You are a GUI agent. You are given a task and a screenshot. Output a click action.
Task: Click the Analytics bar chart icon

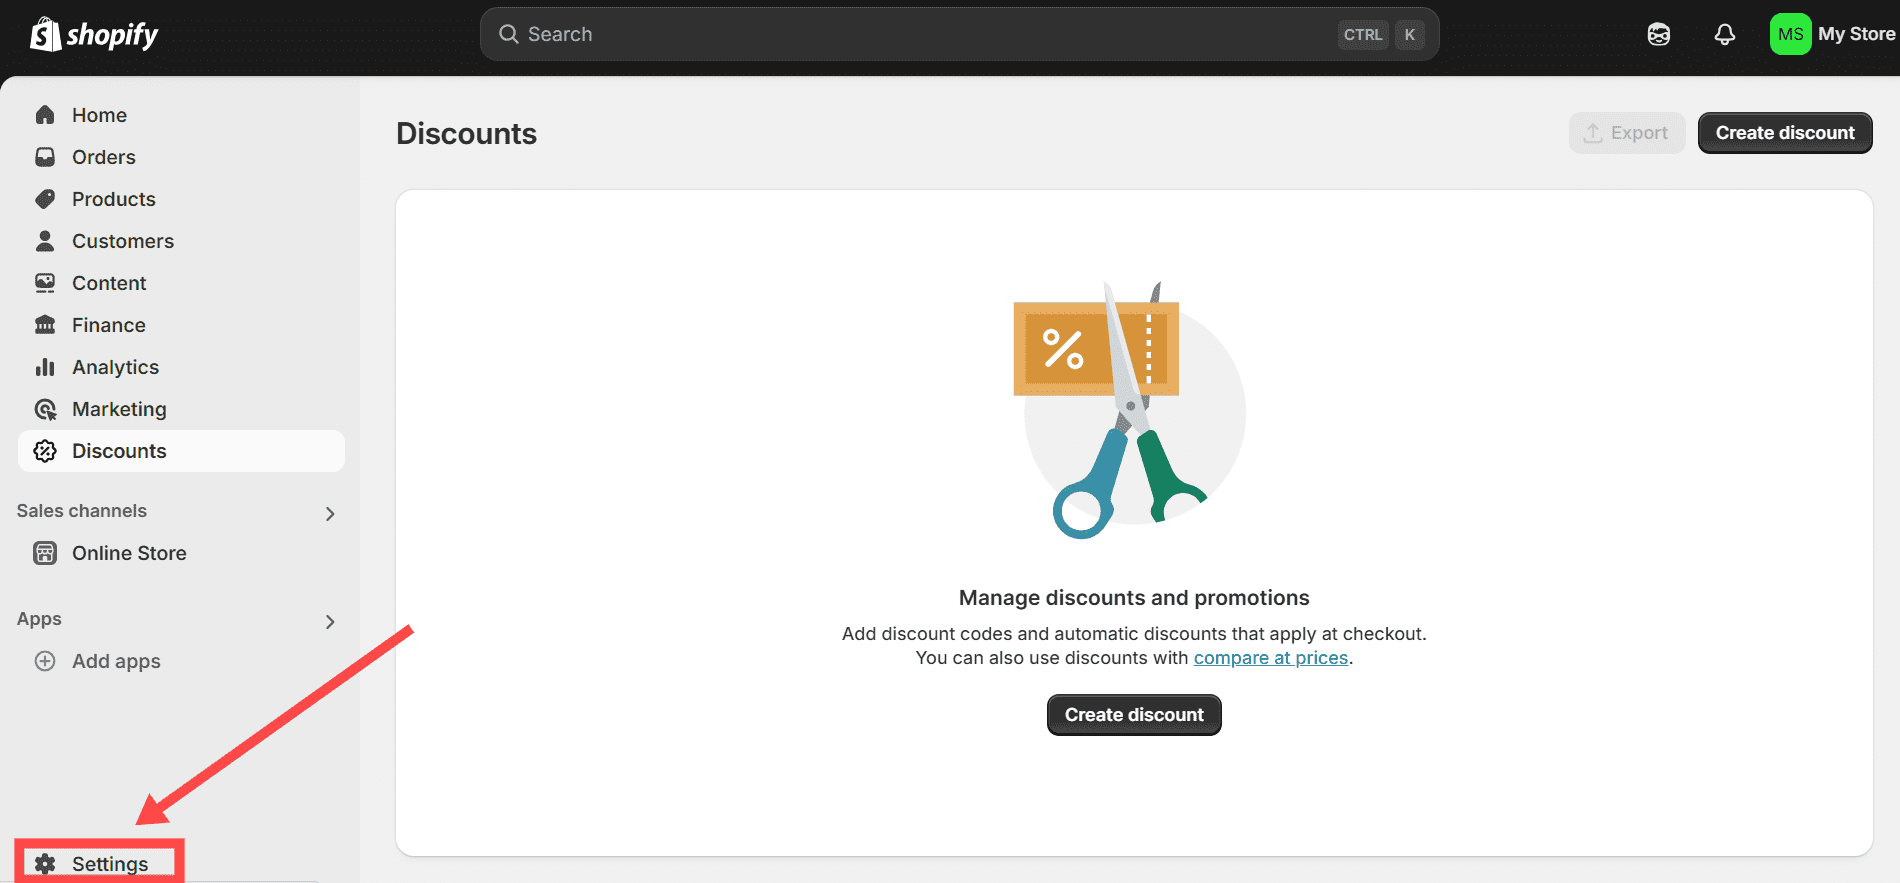coord(45,367)
